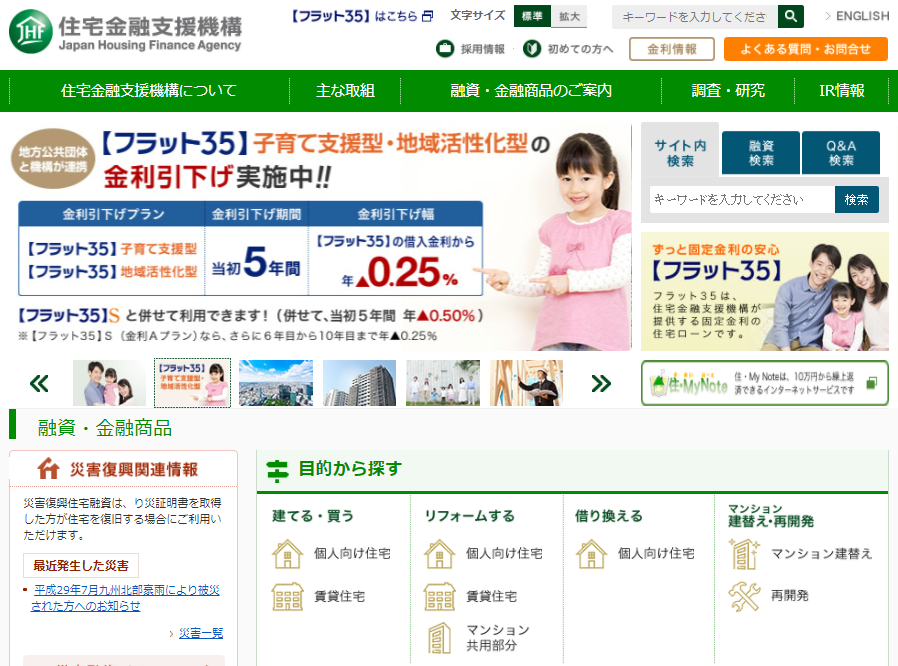Click the マンション建替え text link
Image resolution: width=898 pixels, height=666 pixels.
821,554
